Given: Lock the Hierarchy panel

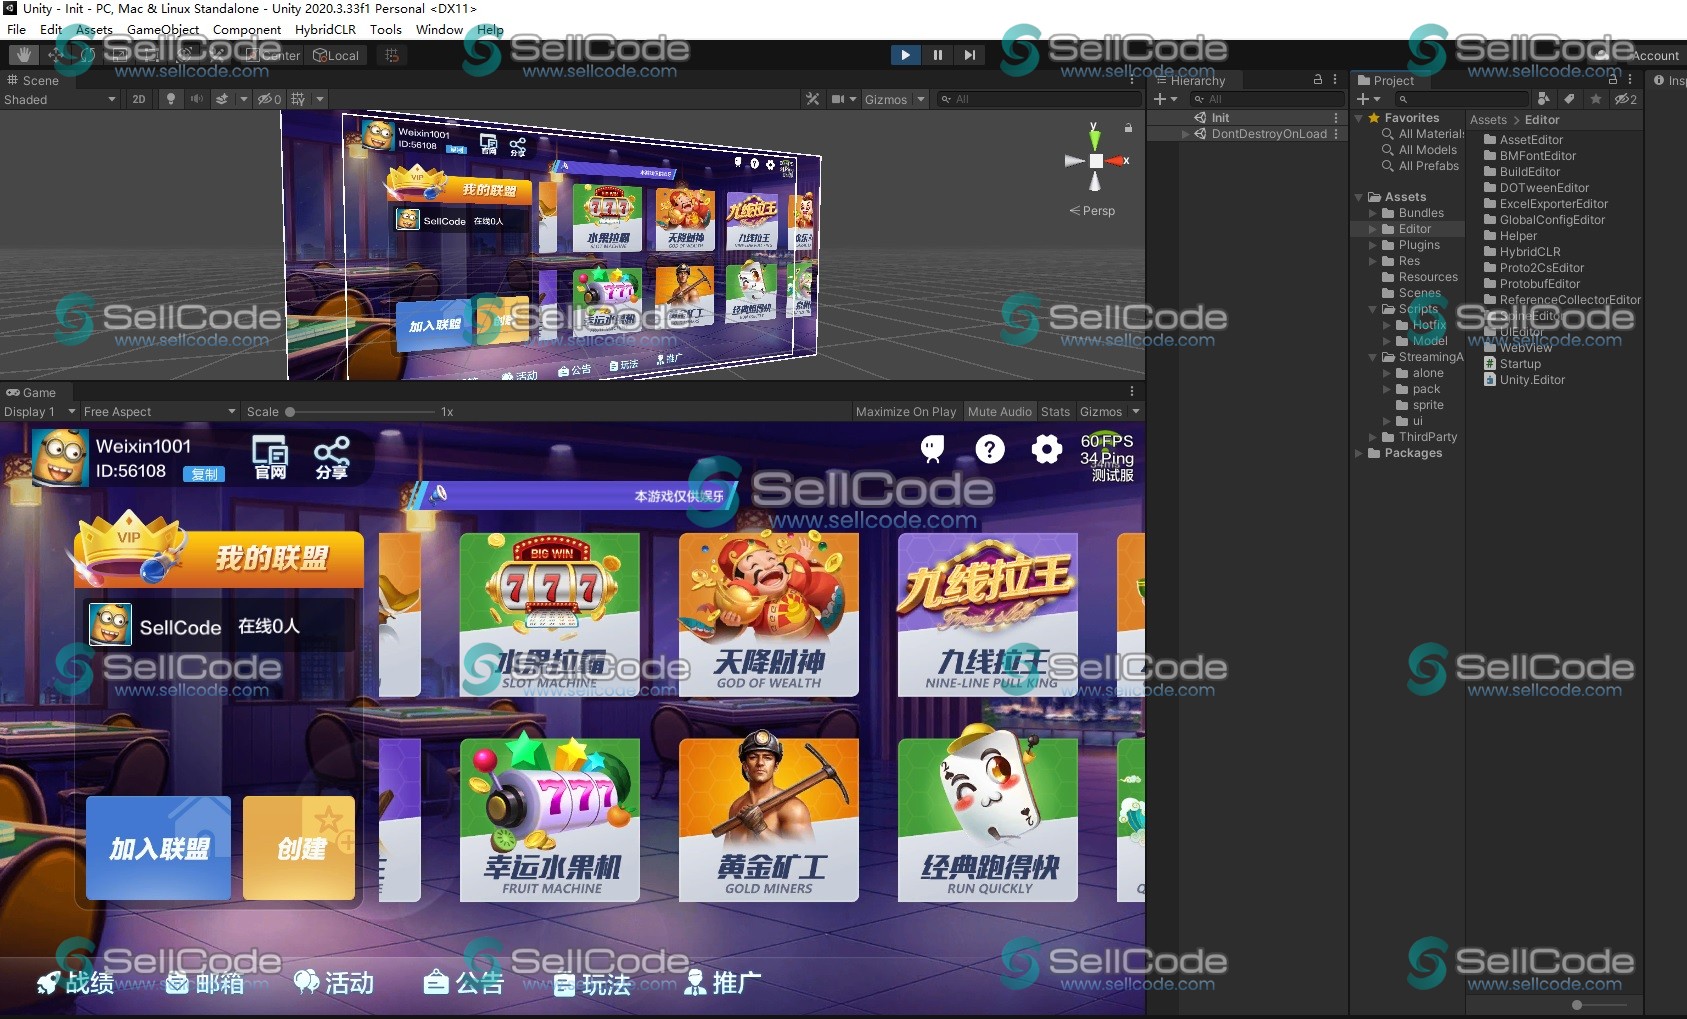Looking at the screenshot, I should pyautogui.click(x=1317, y=79).
